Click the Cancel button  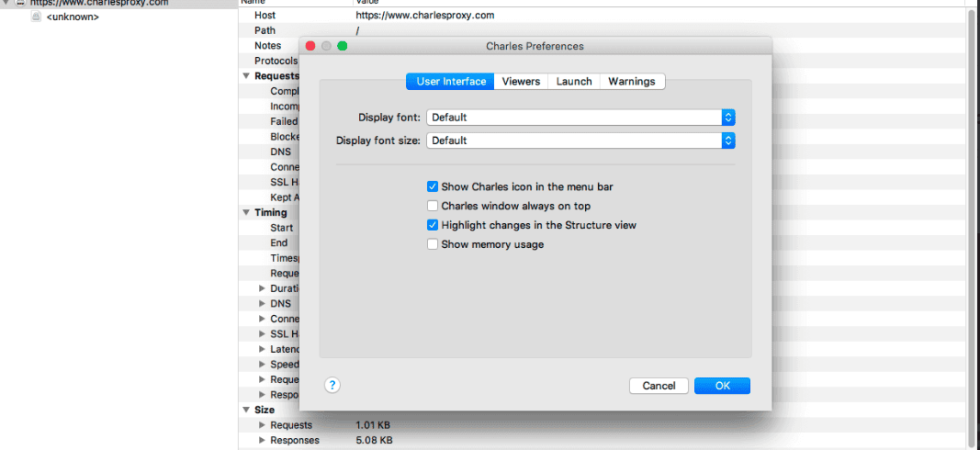coord(659,386)
